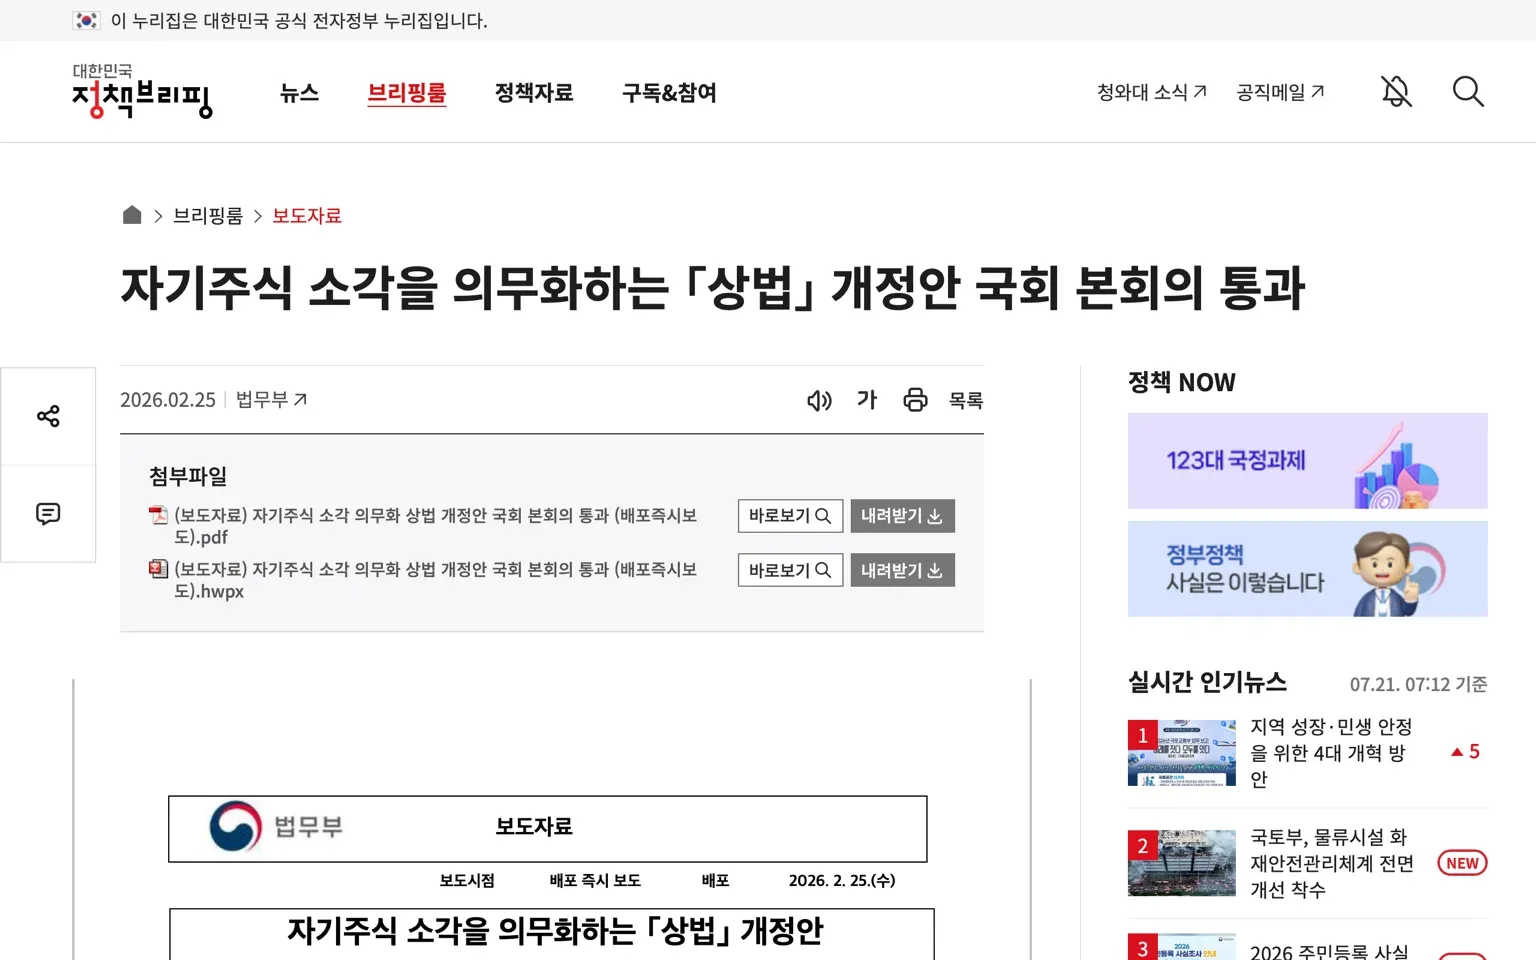
Task: Click the 브리핑룸 breadcrumb
Action: [208, 216]
